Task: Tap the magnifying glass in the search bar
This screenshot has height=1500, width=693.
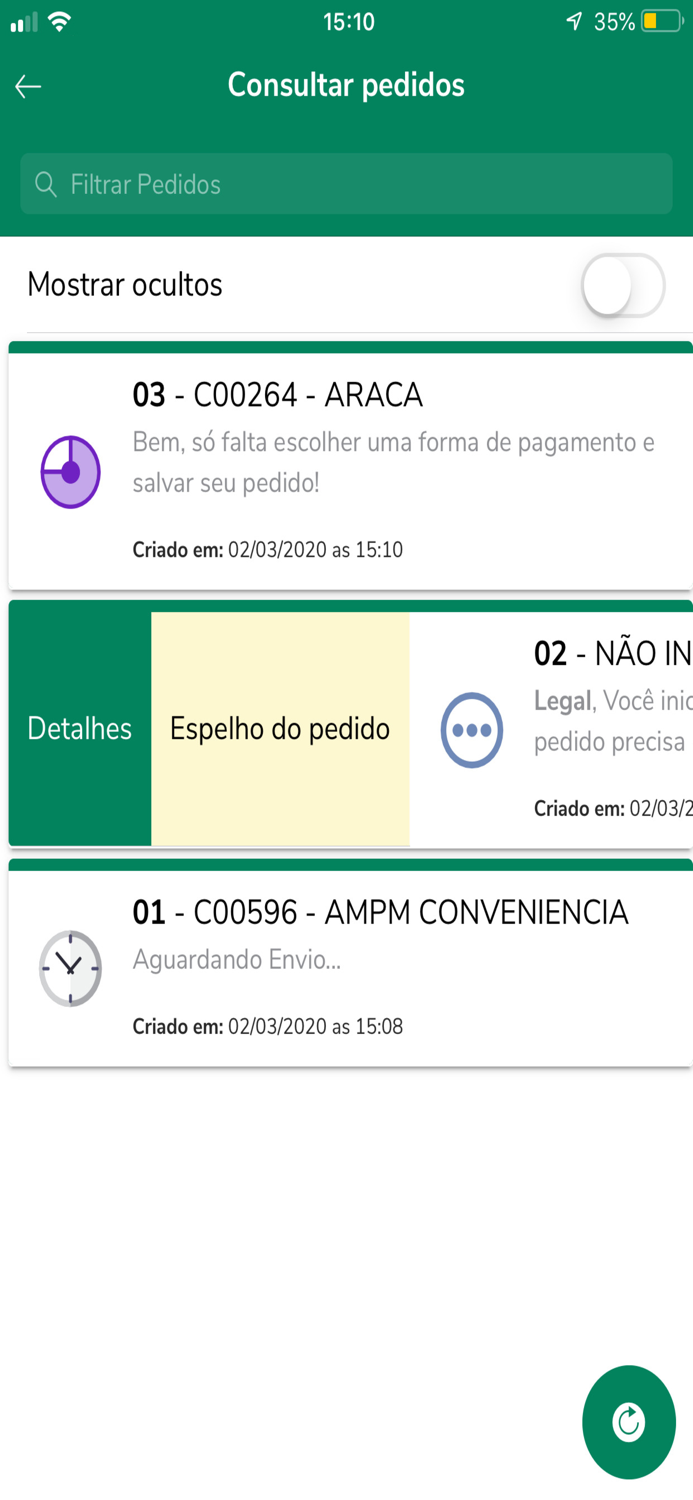Action: click(x=46, y=184)
